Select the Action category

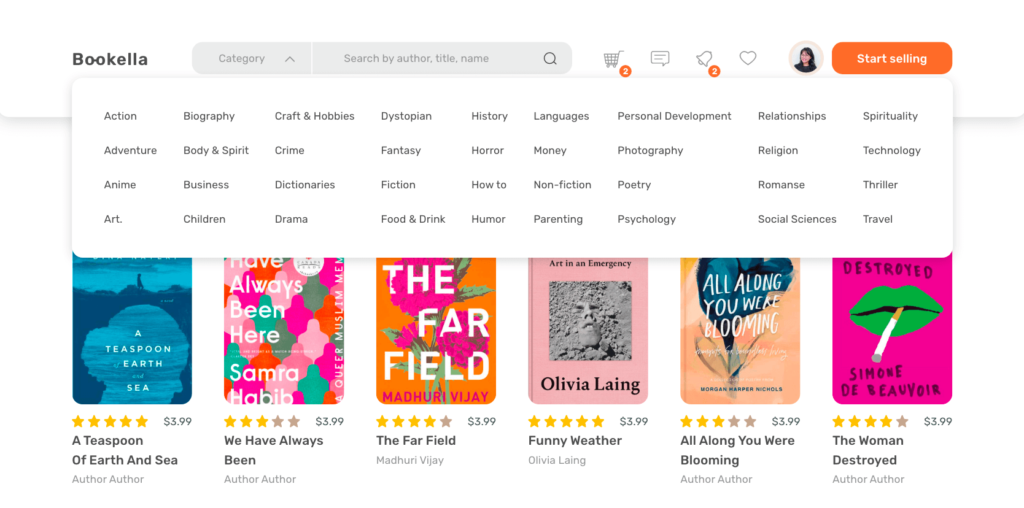pyautogui.click(x=120, y=116)
